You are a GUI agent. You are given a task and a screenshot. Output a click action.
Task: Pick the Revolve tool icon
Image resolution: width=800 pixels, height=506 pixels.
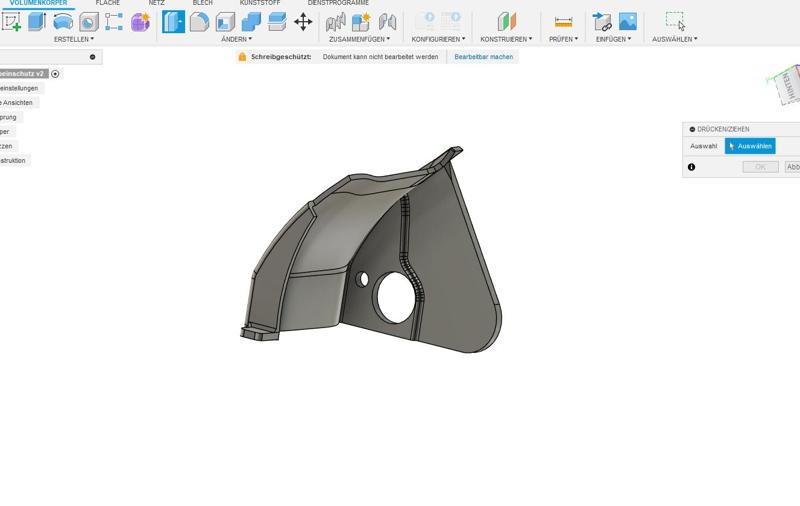[x=63, y=22]
